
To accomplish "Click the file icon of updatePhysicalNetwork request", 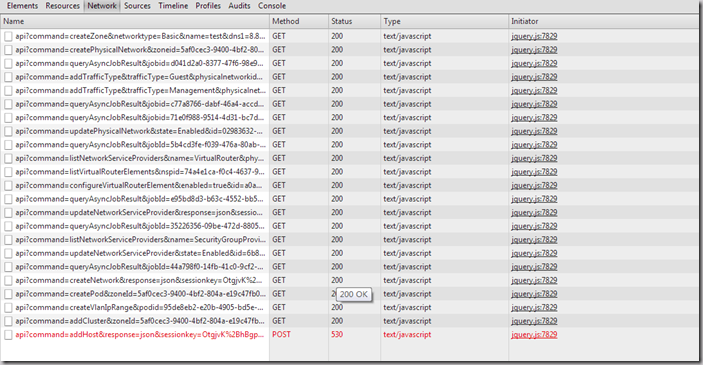I will pyautogui.click(x=8, y=131).
